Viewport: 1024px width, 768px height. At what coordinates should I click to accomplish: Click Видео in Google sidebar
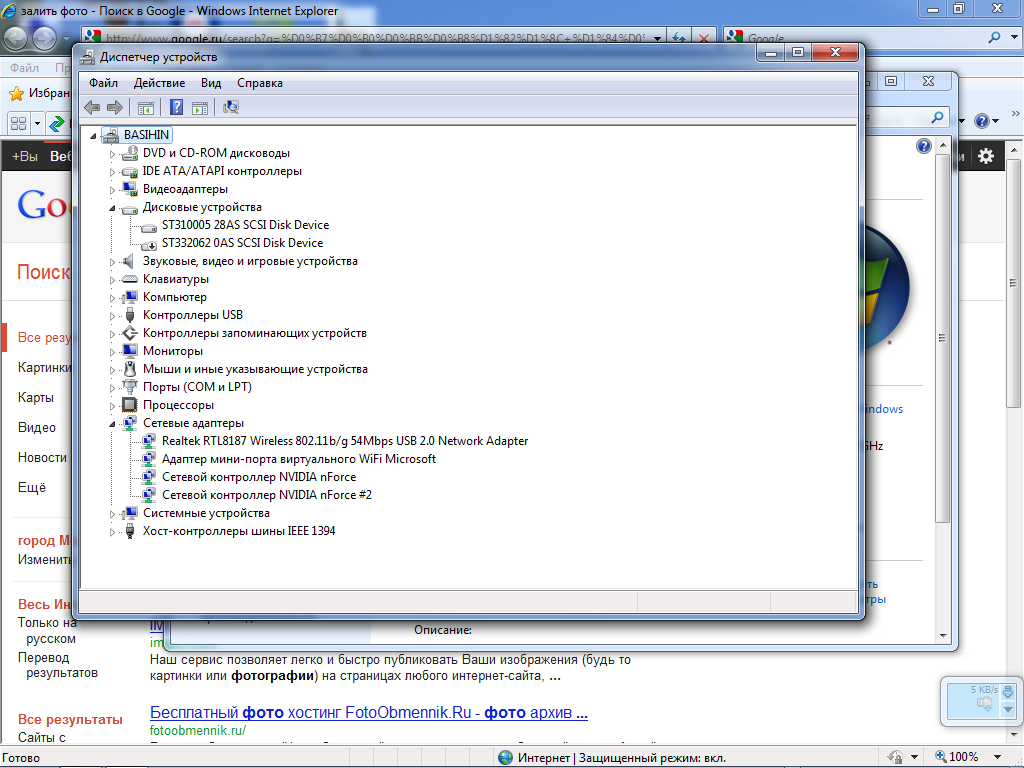37,428
